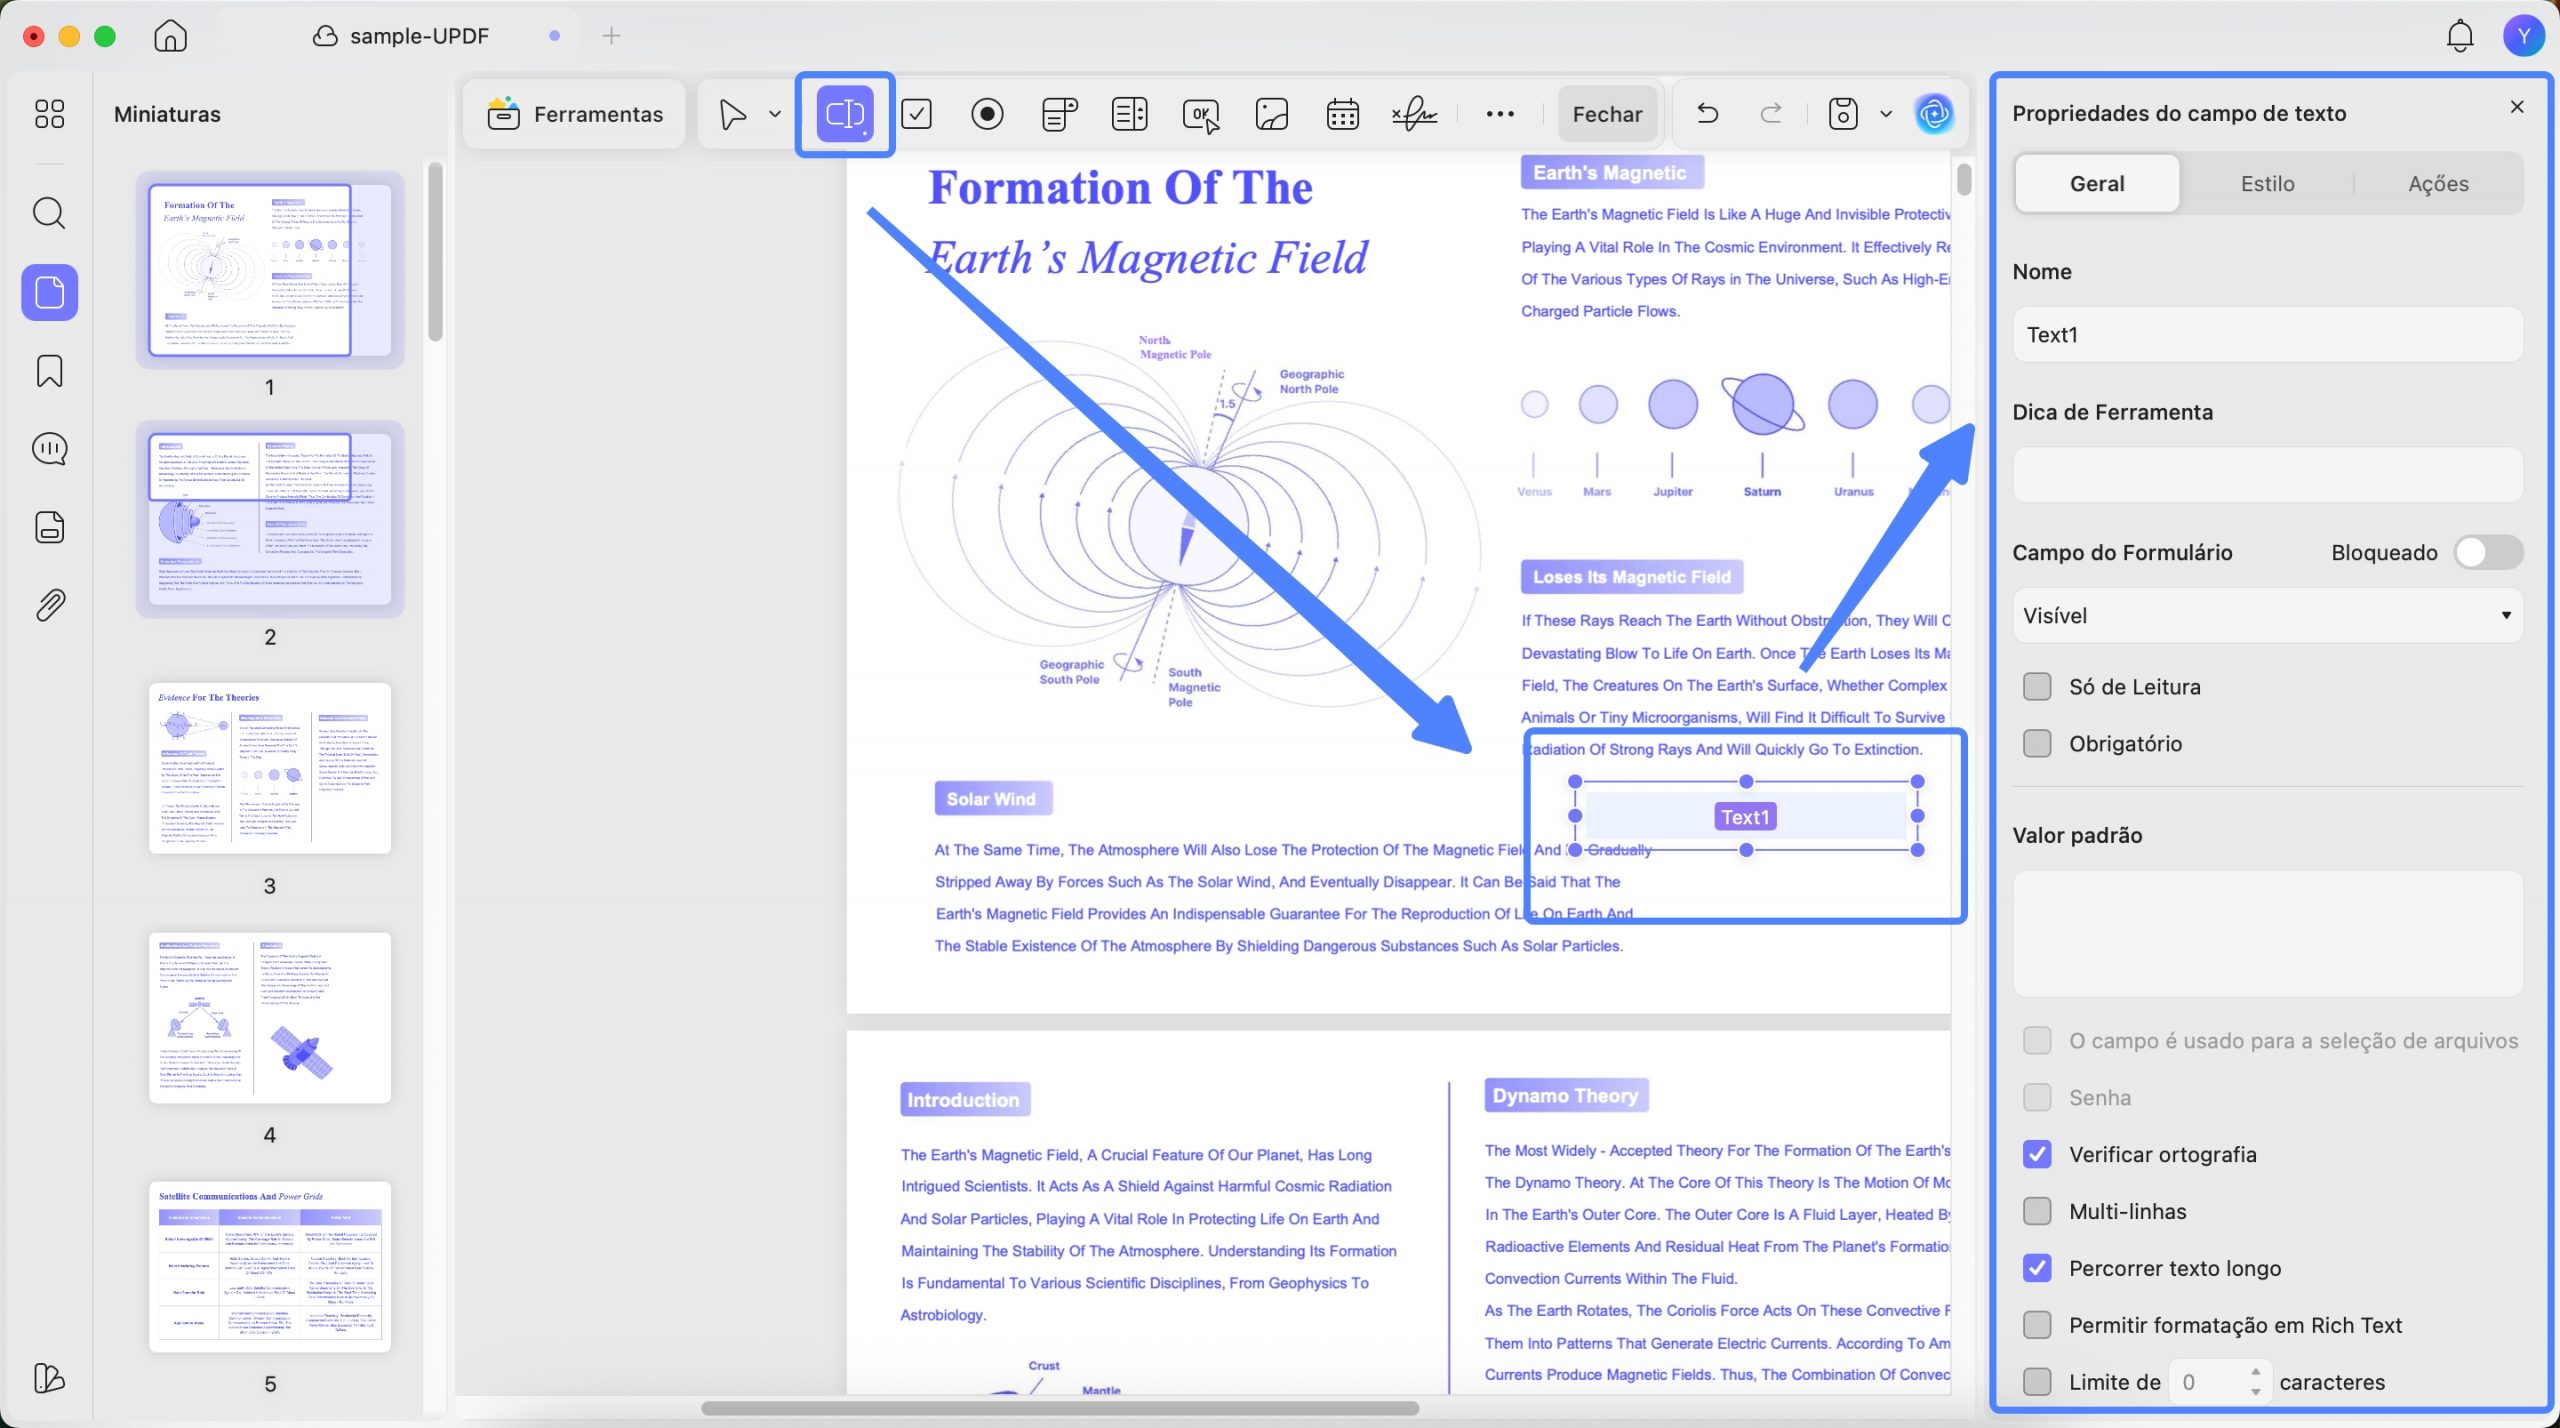Viewport: 2560px width, 1428px height.
Task: Switch to the Geral tab
Action: click(x=2097, y=183)
